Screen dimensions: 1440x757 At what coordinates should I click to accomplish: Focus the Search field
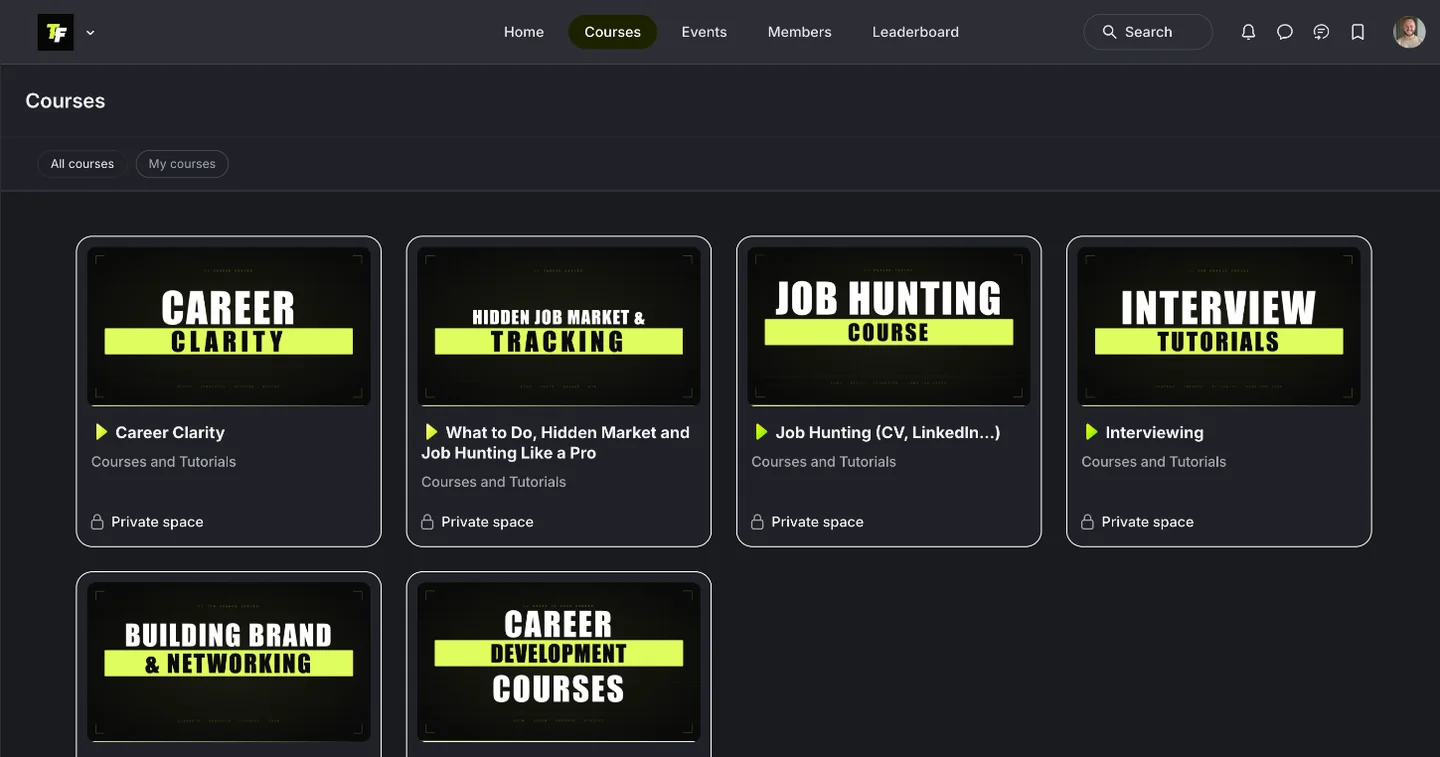(1148, 32)
